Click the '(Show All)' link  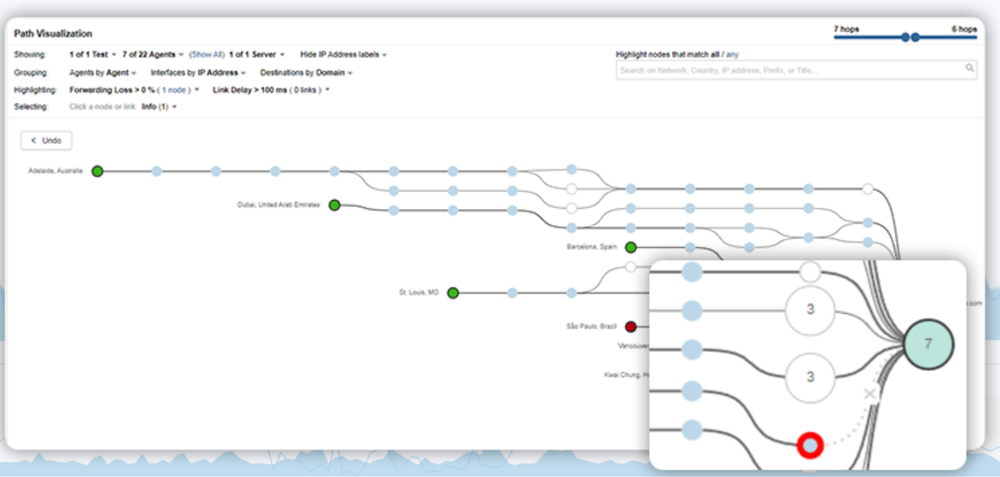coord(207,55)
